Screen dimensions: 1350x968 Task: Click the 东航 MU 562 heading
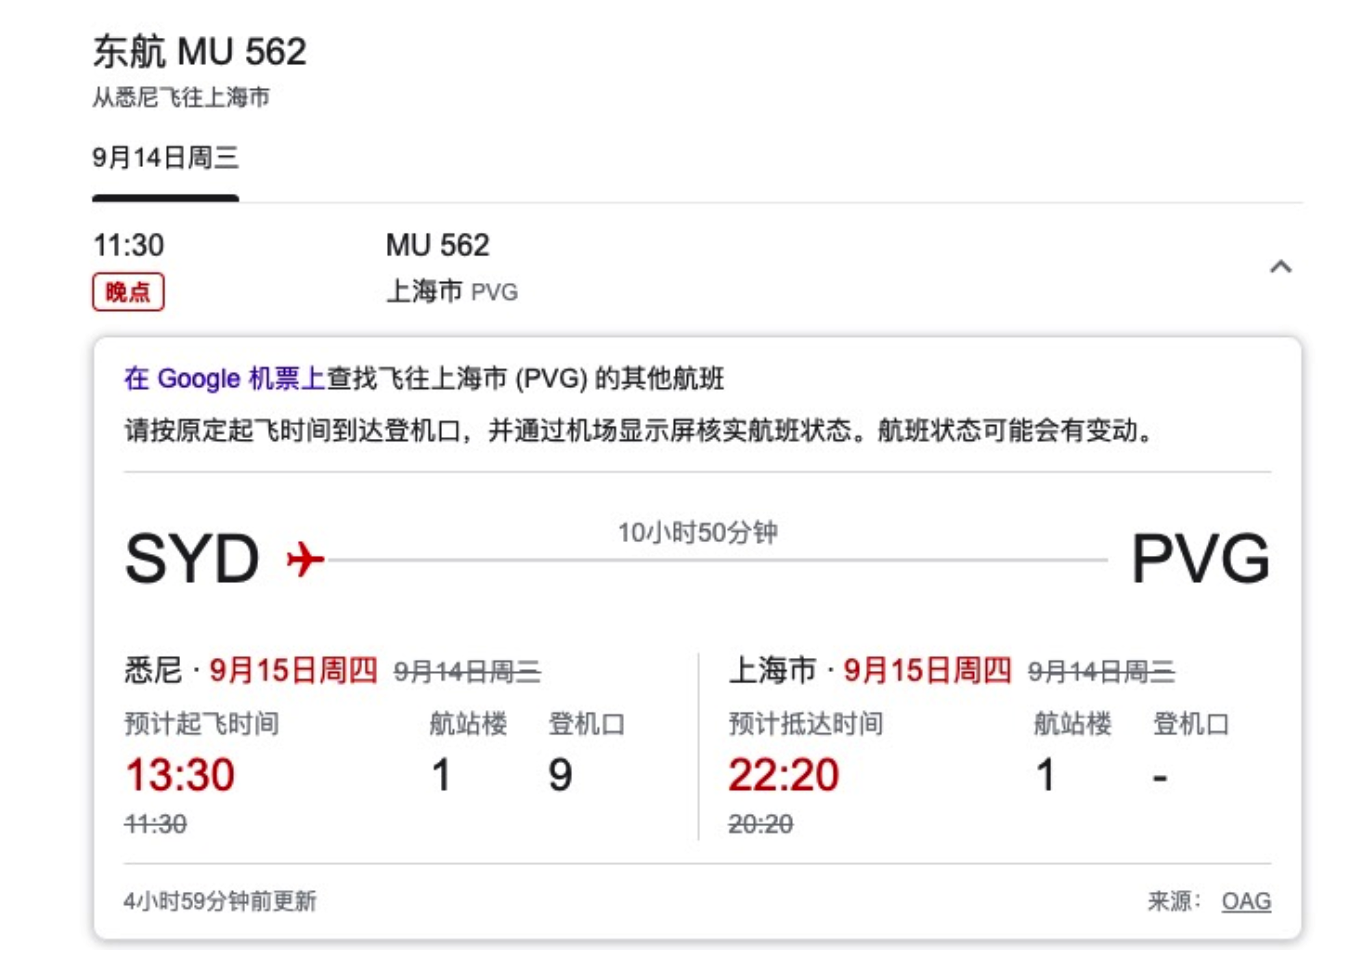point(200,52)
